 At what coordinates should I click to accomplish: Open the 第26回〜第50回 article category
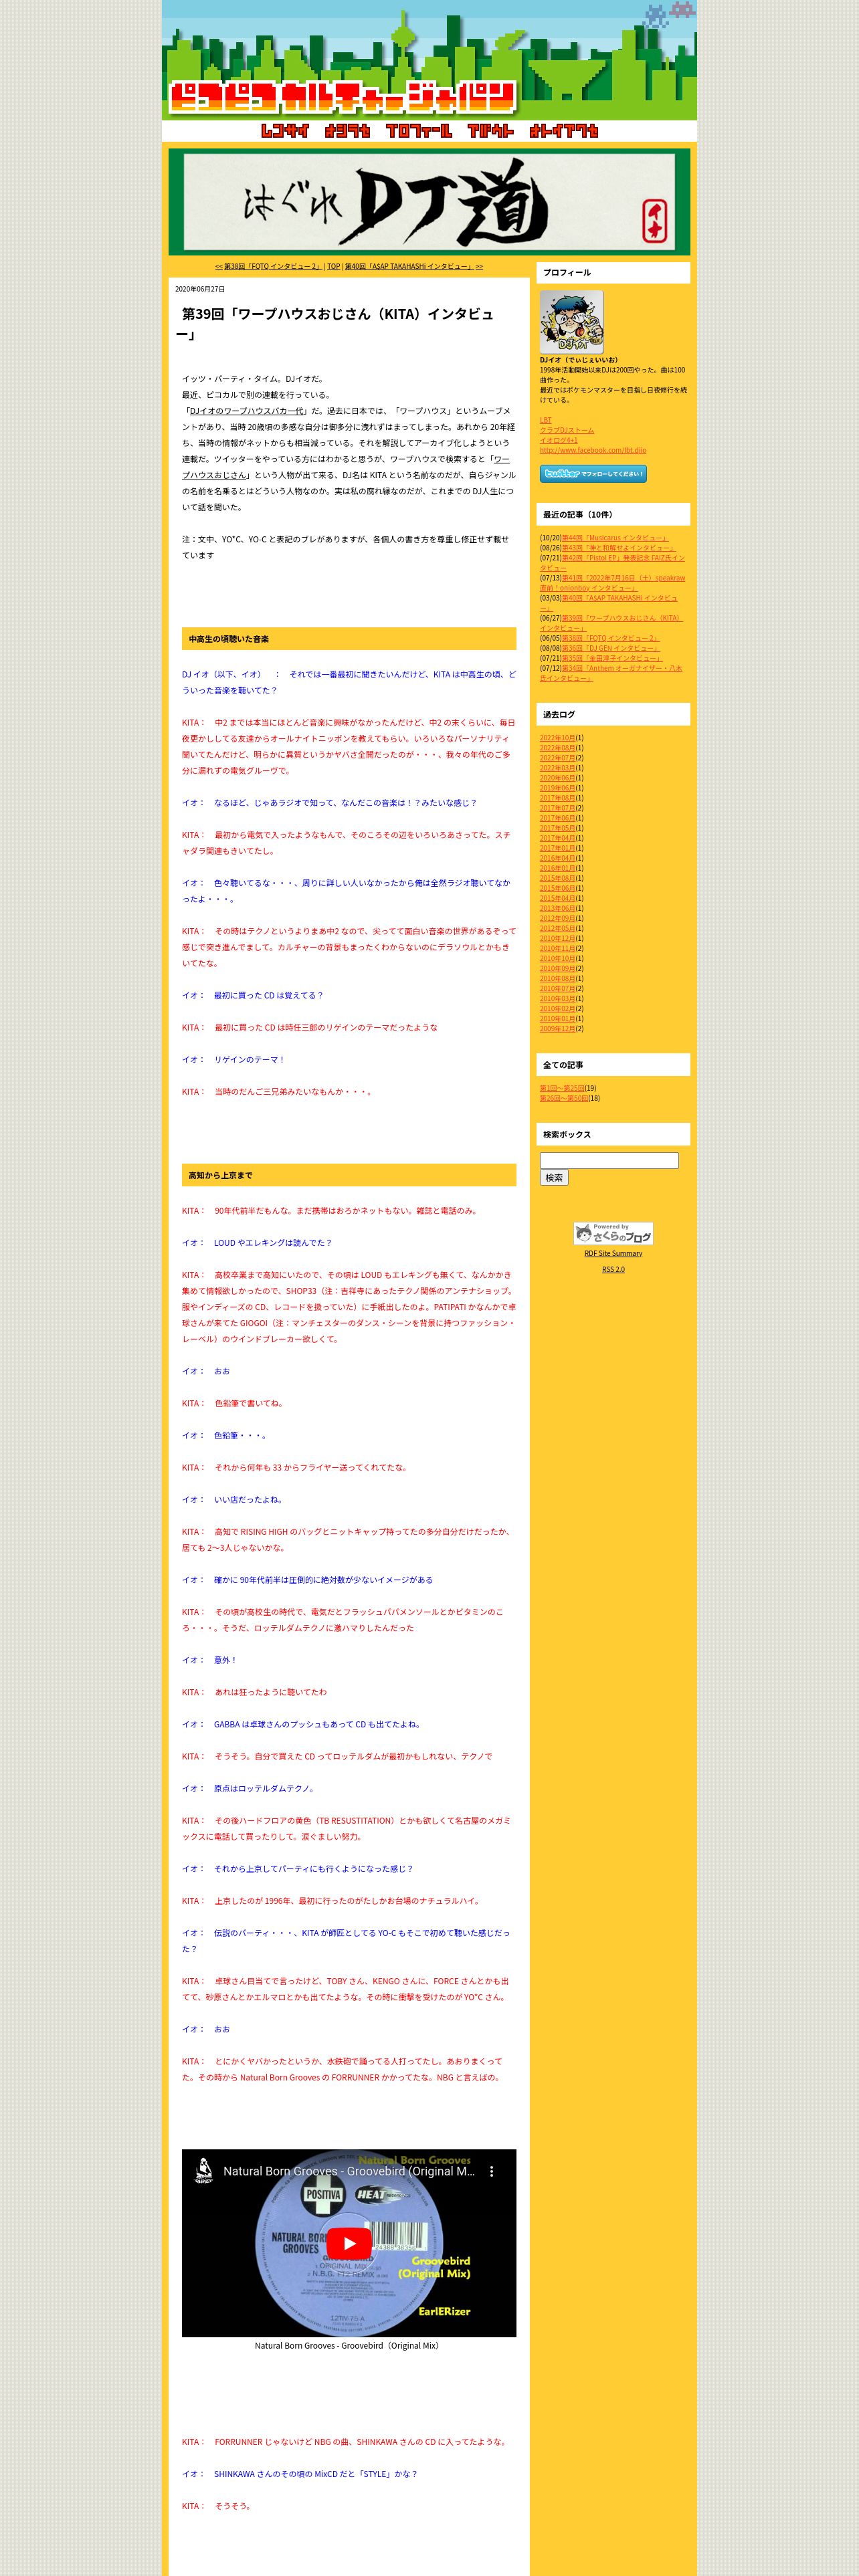[564, 1098]
